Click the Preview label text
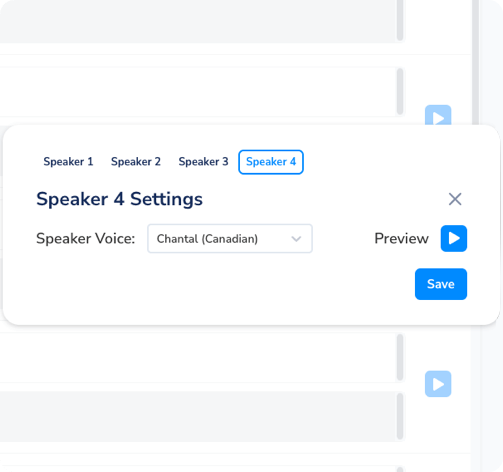This screenshot has width=503, height=472. [401, 239]
